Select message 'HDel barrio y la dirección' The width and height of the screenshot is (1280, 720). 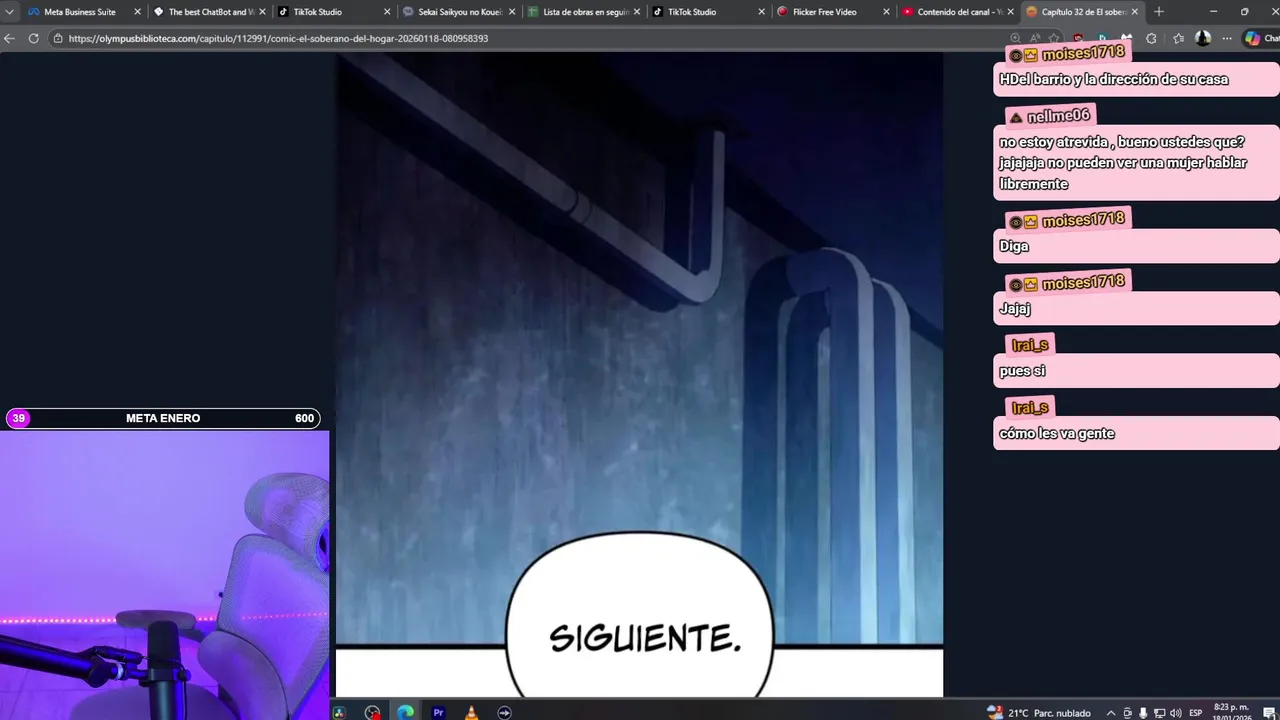pyautogui.click(x=1137, y=79)
